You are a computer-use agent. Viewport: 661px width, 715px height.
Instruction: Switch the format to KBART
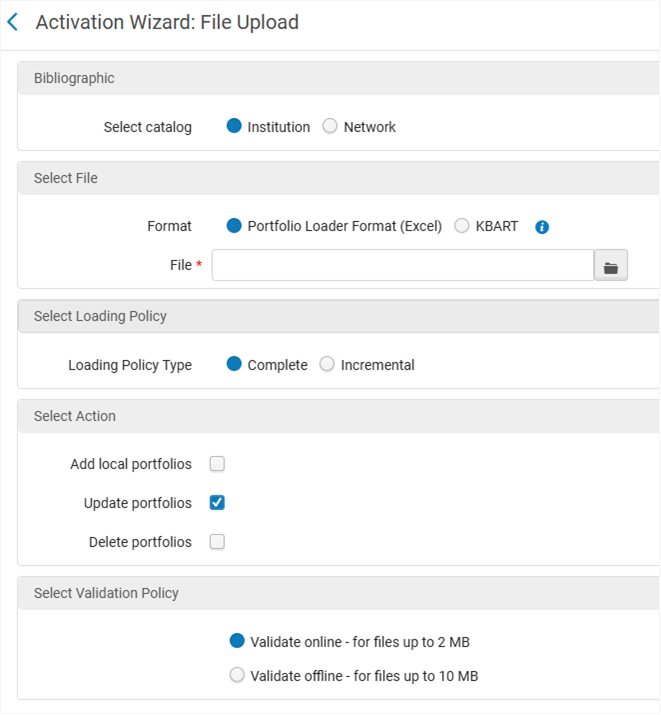coord(462,226)
